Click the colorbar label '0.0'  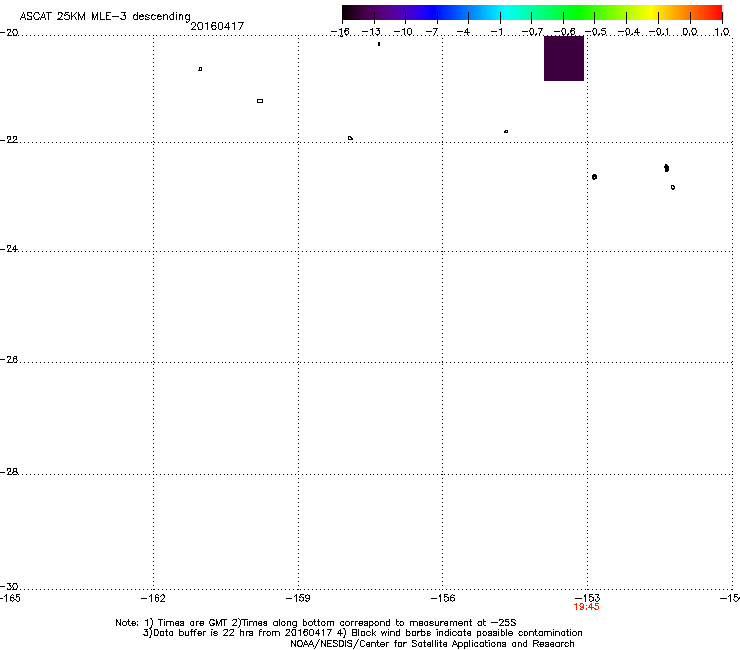[x=690, y=32]
